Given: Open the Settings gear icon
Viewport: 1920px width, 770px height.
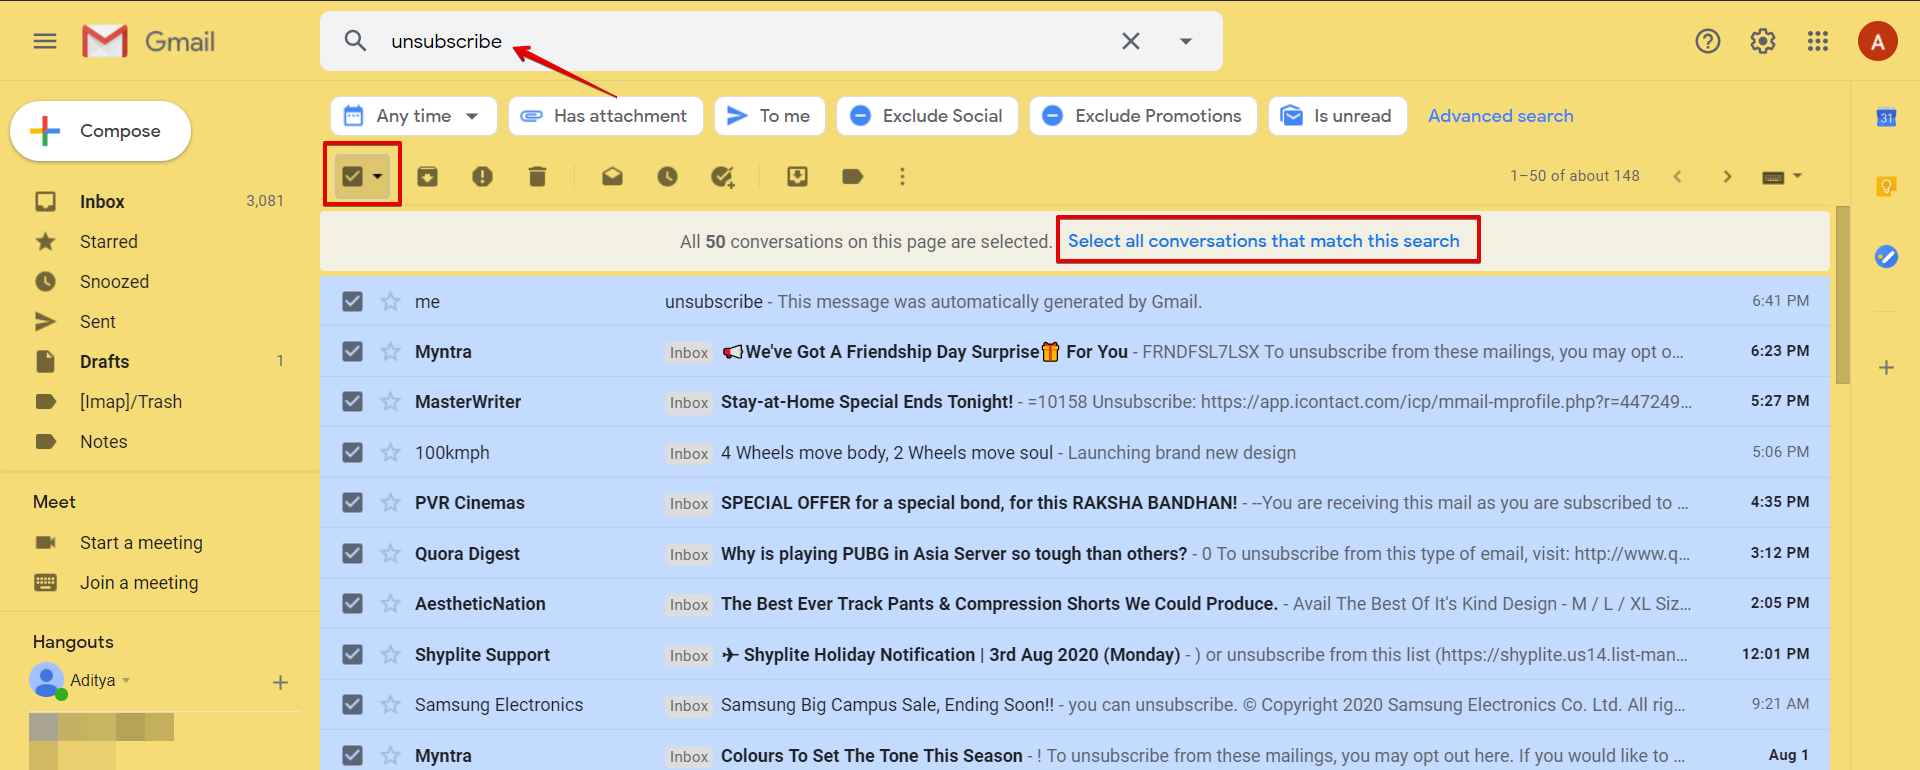Looking at the screenshot, I should point(1763,41).
